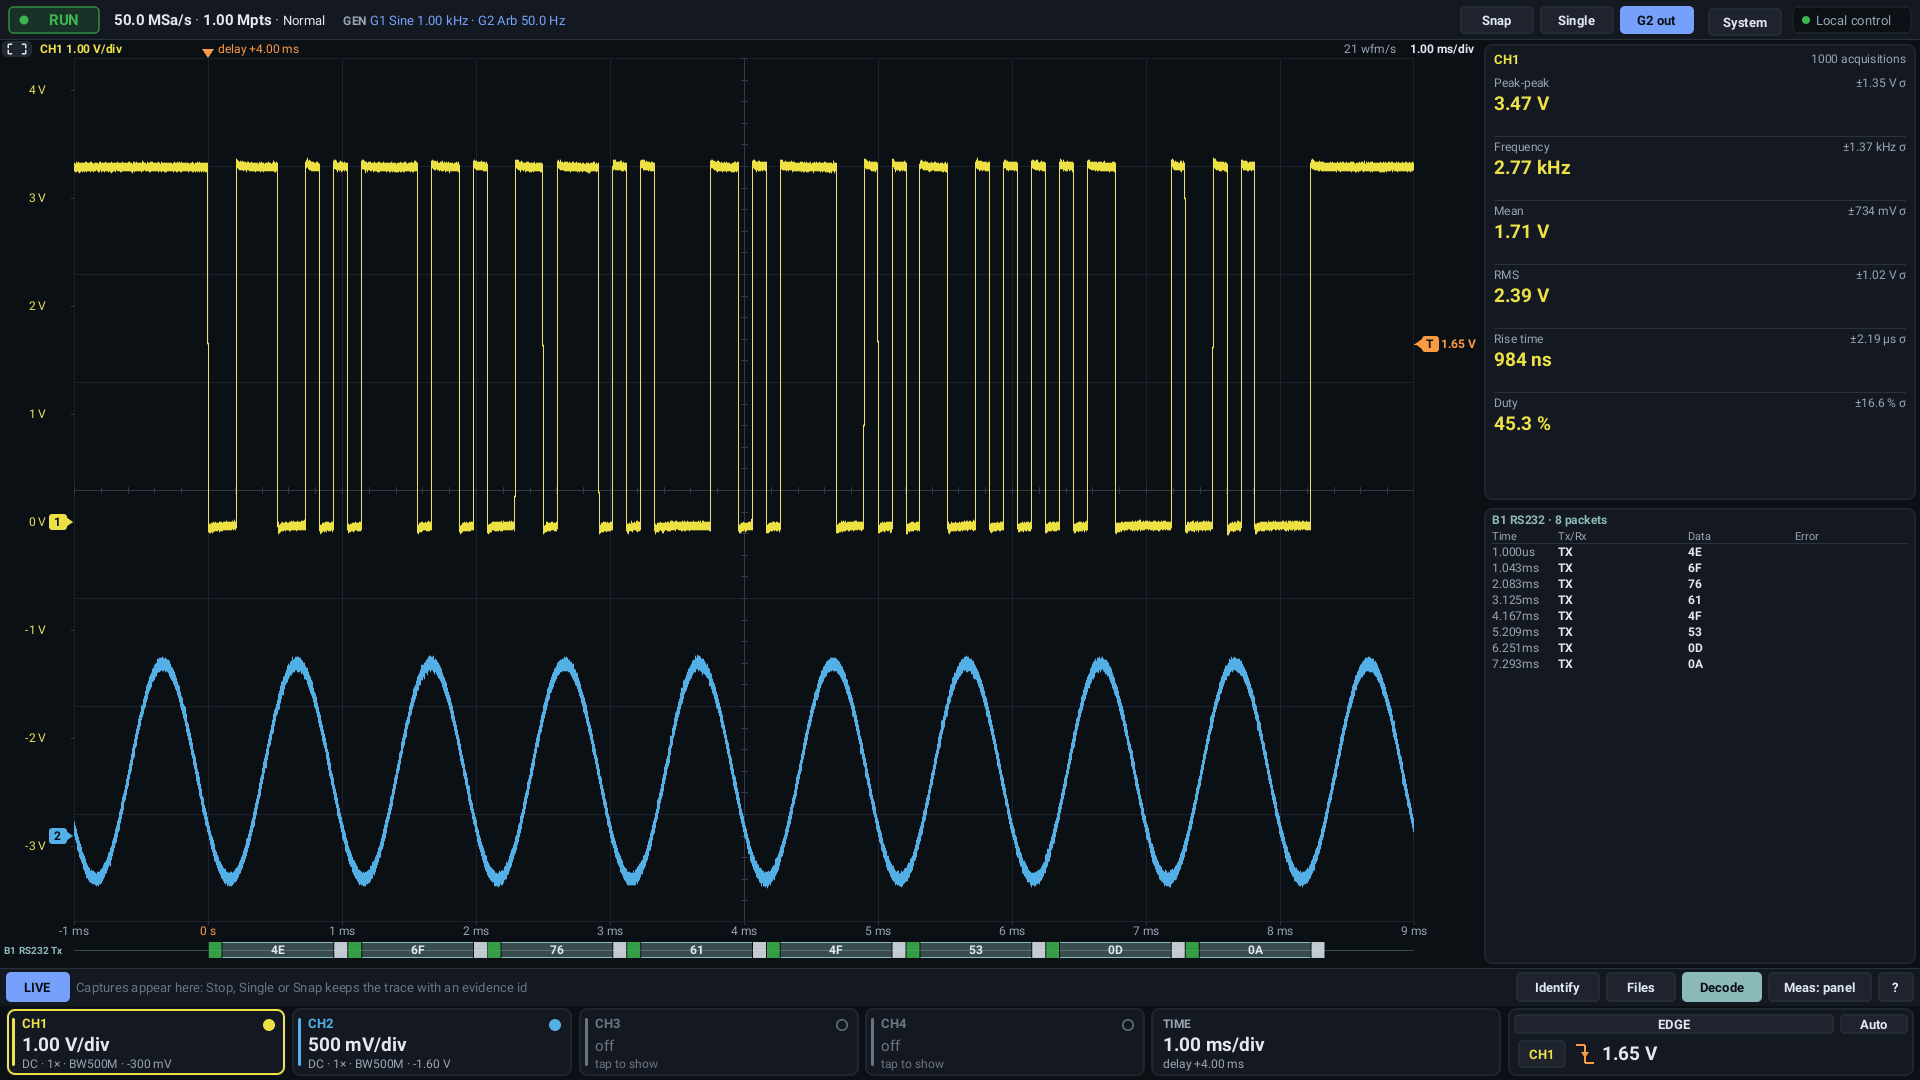The image size is (1920, 1080).
Task: Toggle the RUN acquisition state
Action: 54,20
